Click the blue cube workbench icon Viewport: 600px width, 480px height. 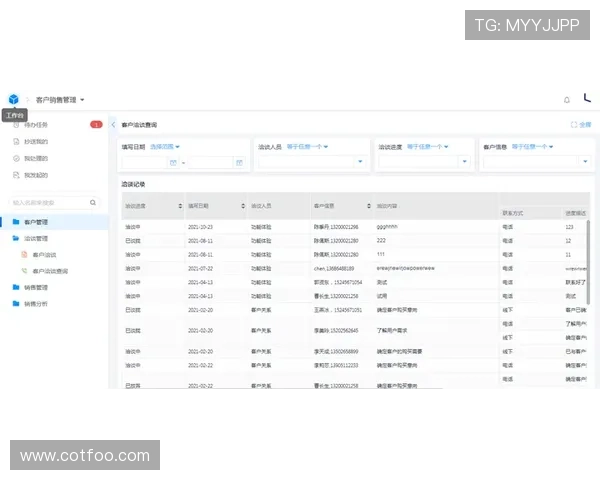(x=13, y=99)
